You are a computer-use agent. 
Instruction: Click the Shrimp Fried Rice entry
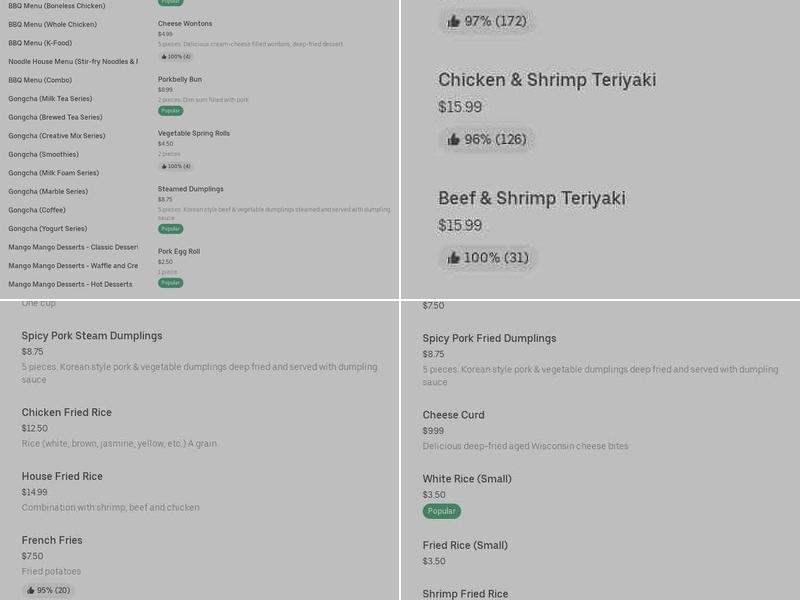467,593
